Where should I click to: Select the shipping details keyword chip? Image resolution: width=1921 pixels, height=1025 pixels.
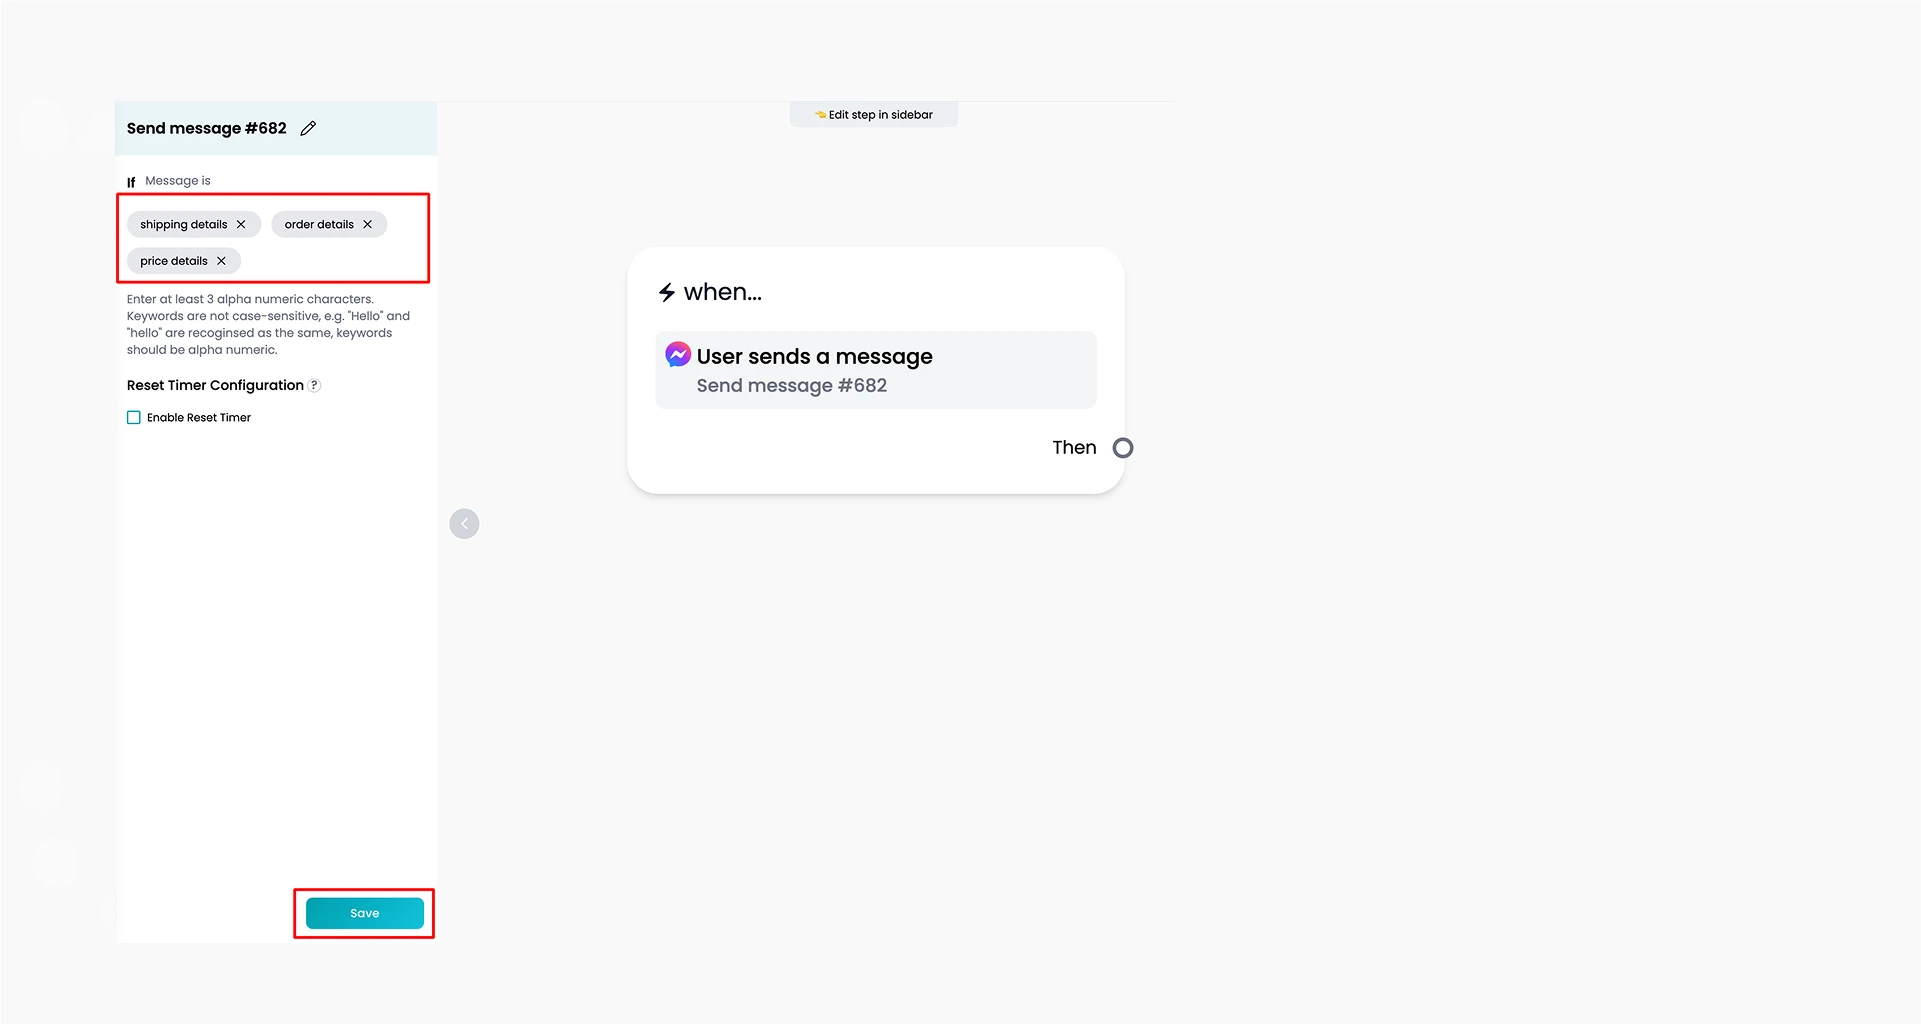[x=184, y=225]
